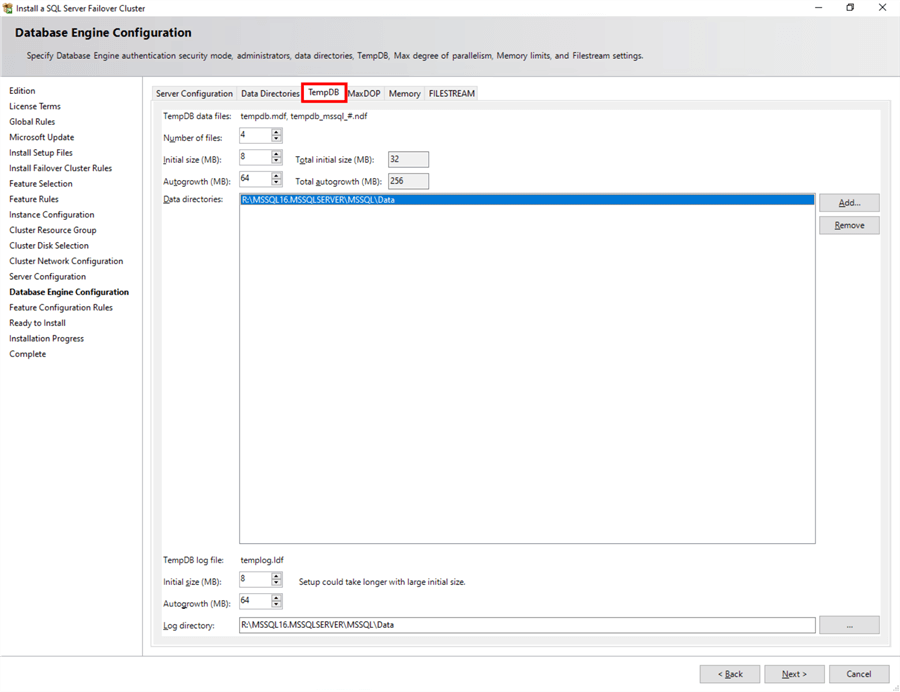900x692 pixels.
Task: Open the MaxDOP tab
Action: point(364,94)
